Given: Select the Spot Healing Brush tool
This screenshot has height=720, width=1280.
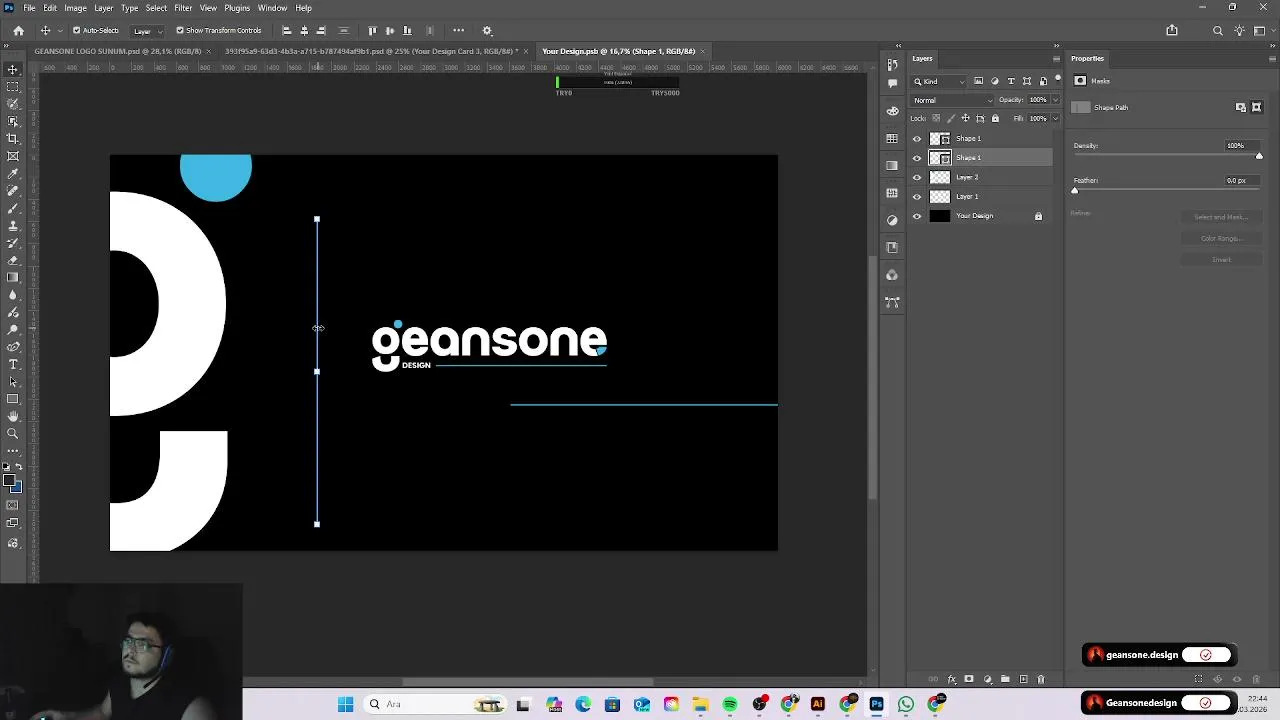Looking at the screenshot, I should pyautogui.click(x=13, y=191).
